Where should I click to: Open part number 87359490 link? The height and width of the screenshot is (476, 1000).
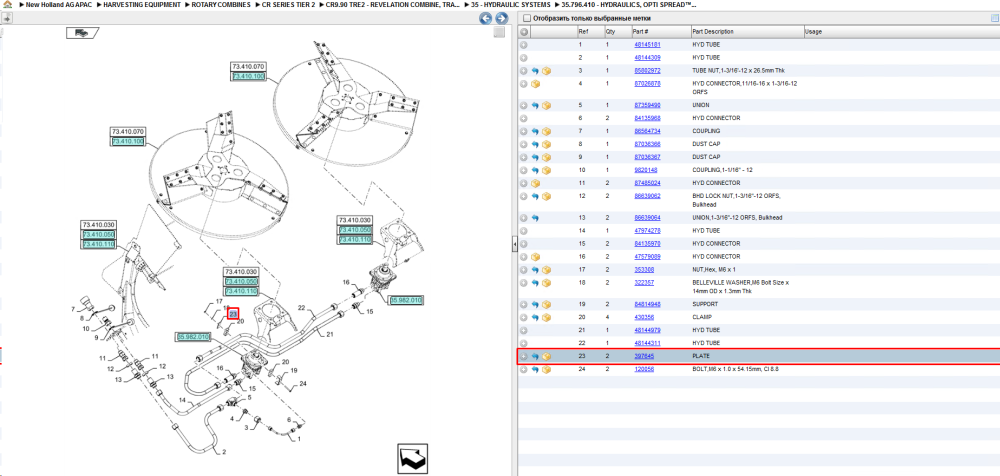click(647, 105)
